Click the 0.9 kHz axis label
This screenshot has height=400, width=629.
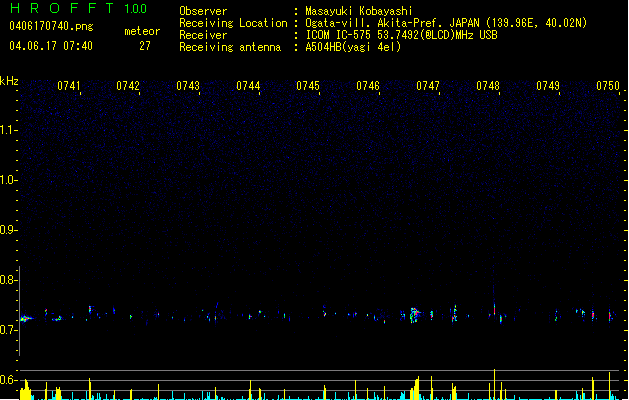(x=9, y=230)
